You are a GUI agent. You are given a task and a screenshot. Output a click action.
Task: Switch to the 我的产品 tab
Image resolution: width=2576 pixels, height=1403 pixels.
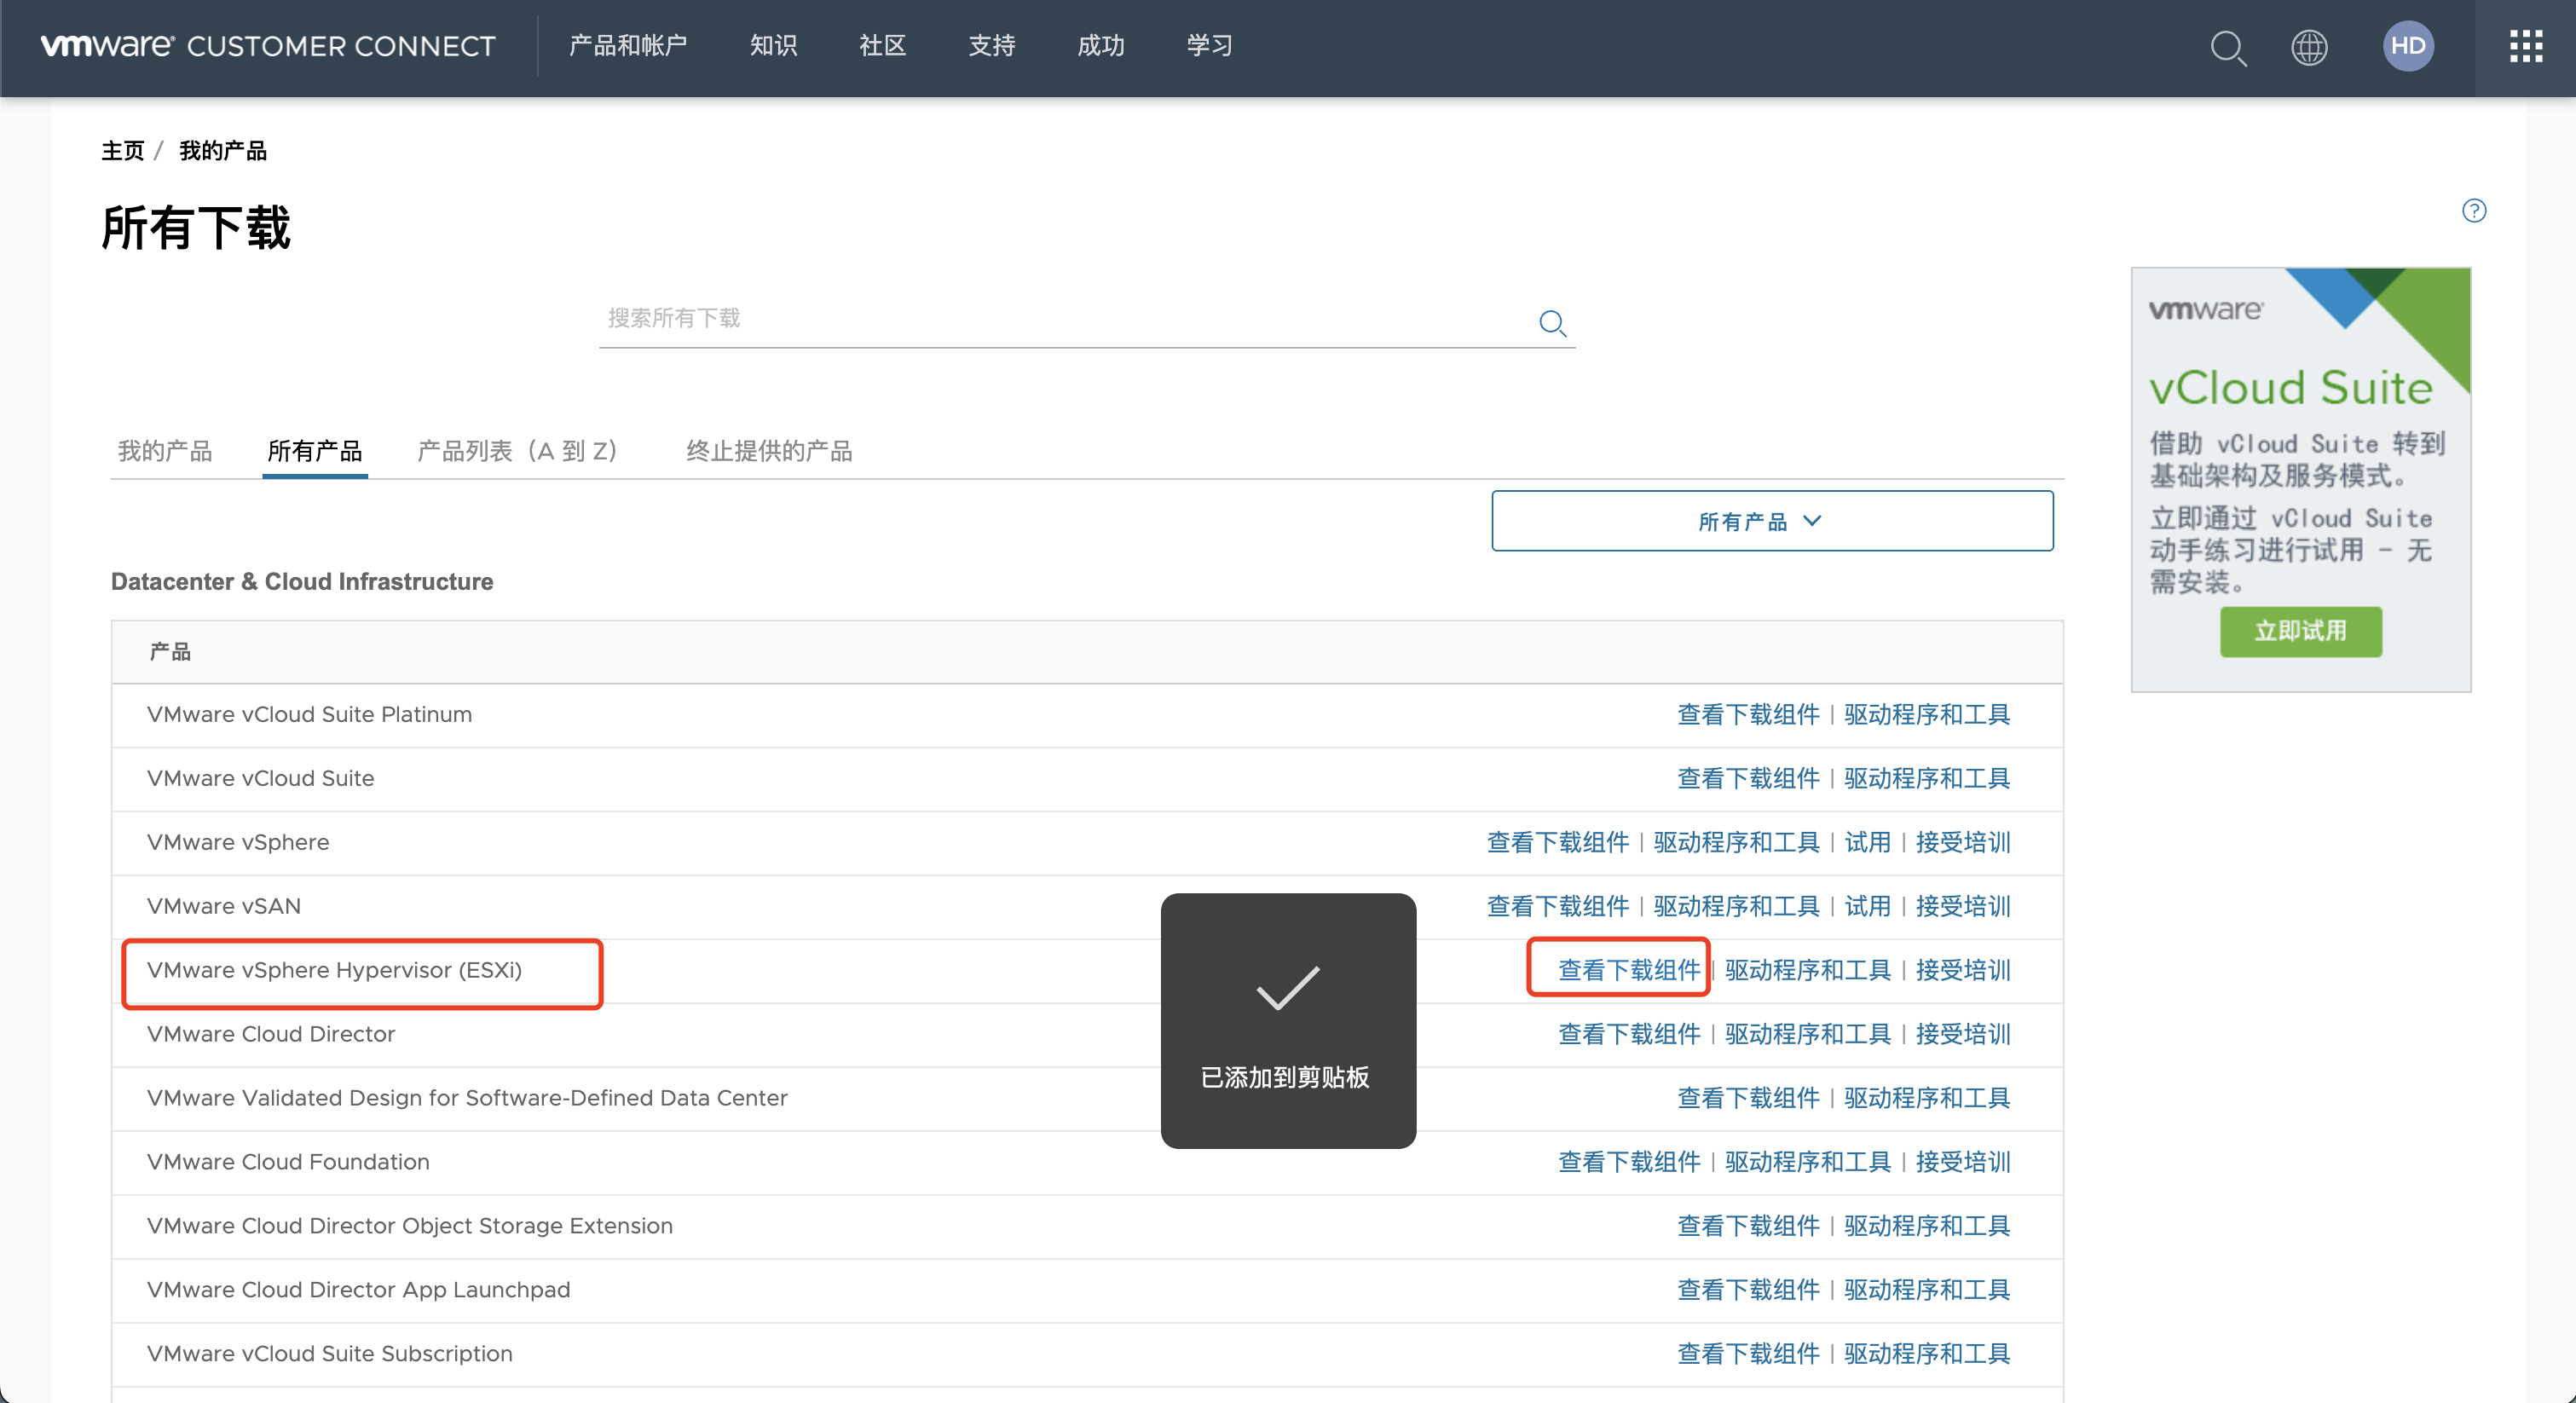tap(165, 451)
